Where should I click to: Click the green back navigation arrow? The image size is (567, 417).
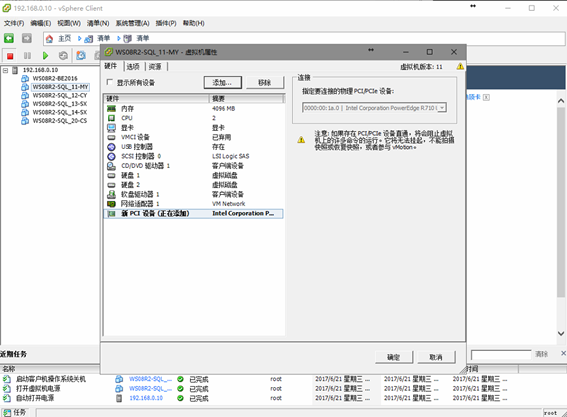pos(9,38)
